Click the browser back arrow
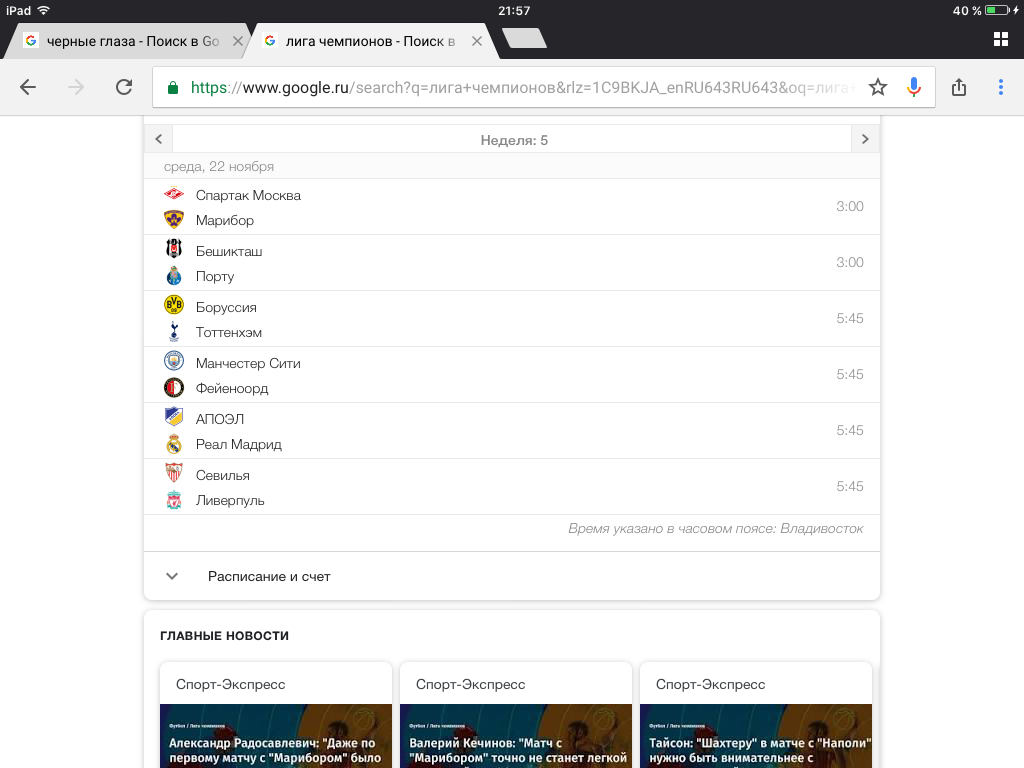1024x768 pixels. [28, 87]
